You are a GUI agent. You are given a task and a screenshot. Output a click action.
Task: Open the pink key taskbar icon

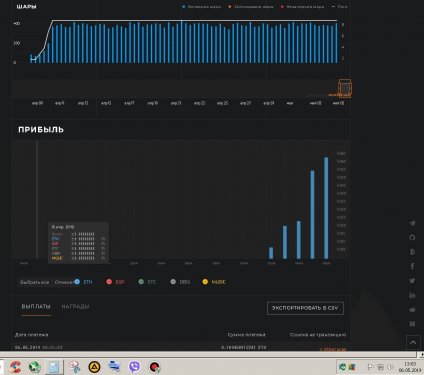point(75,367)
